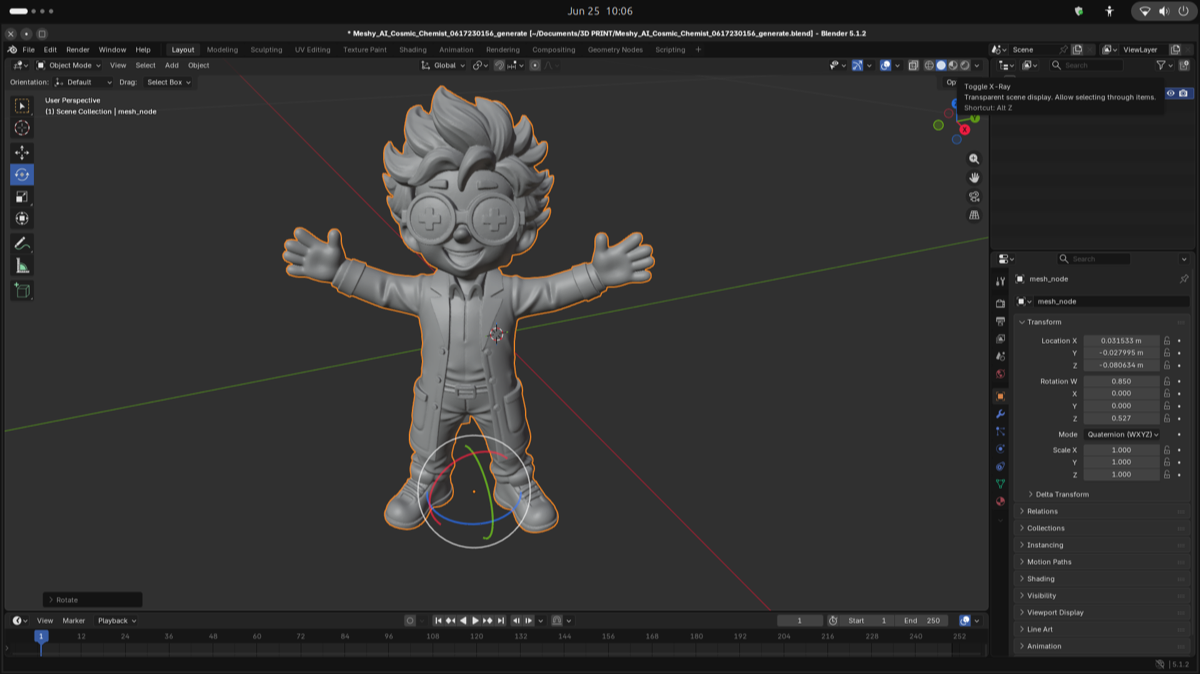Open the Render menu

tap(78, 49)
